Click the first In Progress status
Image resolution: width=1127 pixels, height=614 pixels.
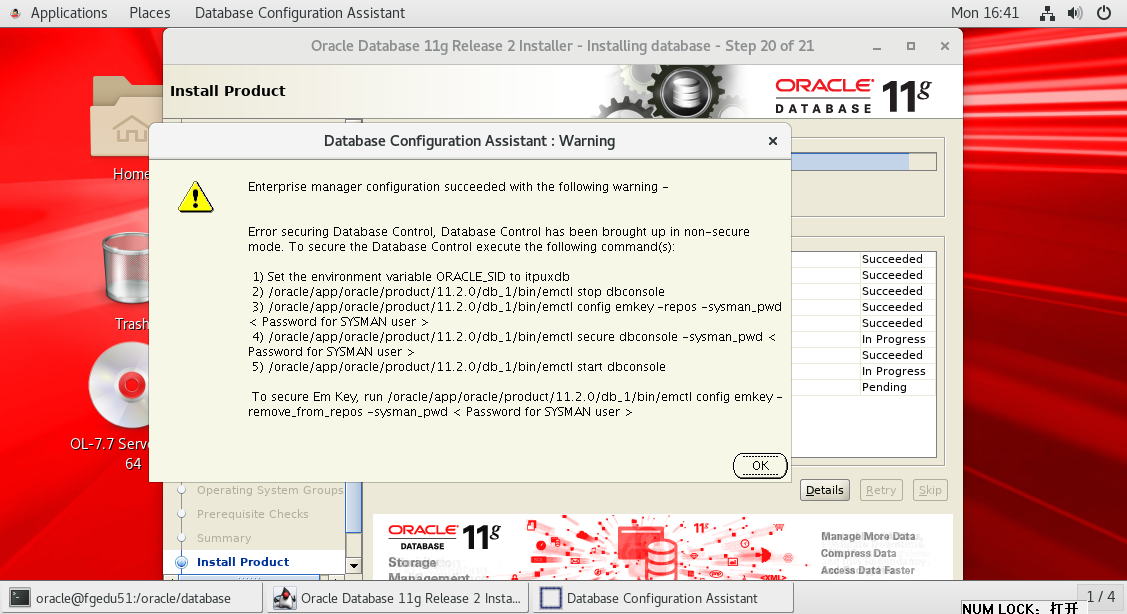tap(893, 339)
